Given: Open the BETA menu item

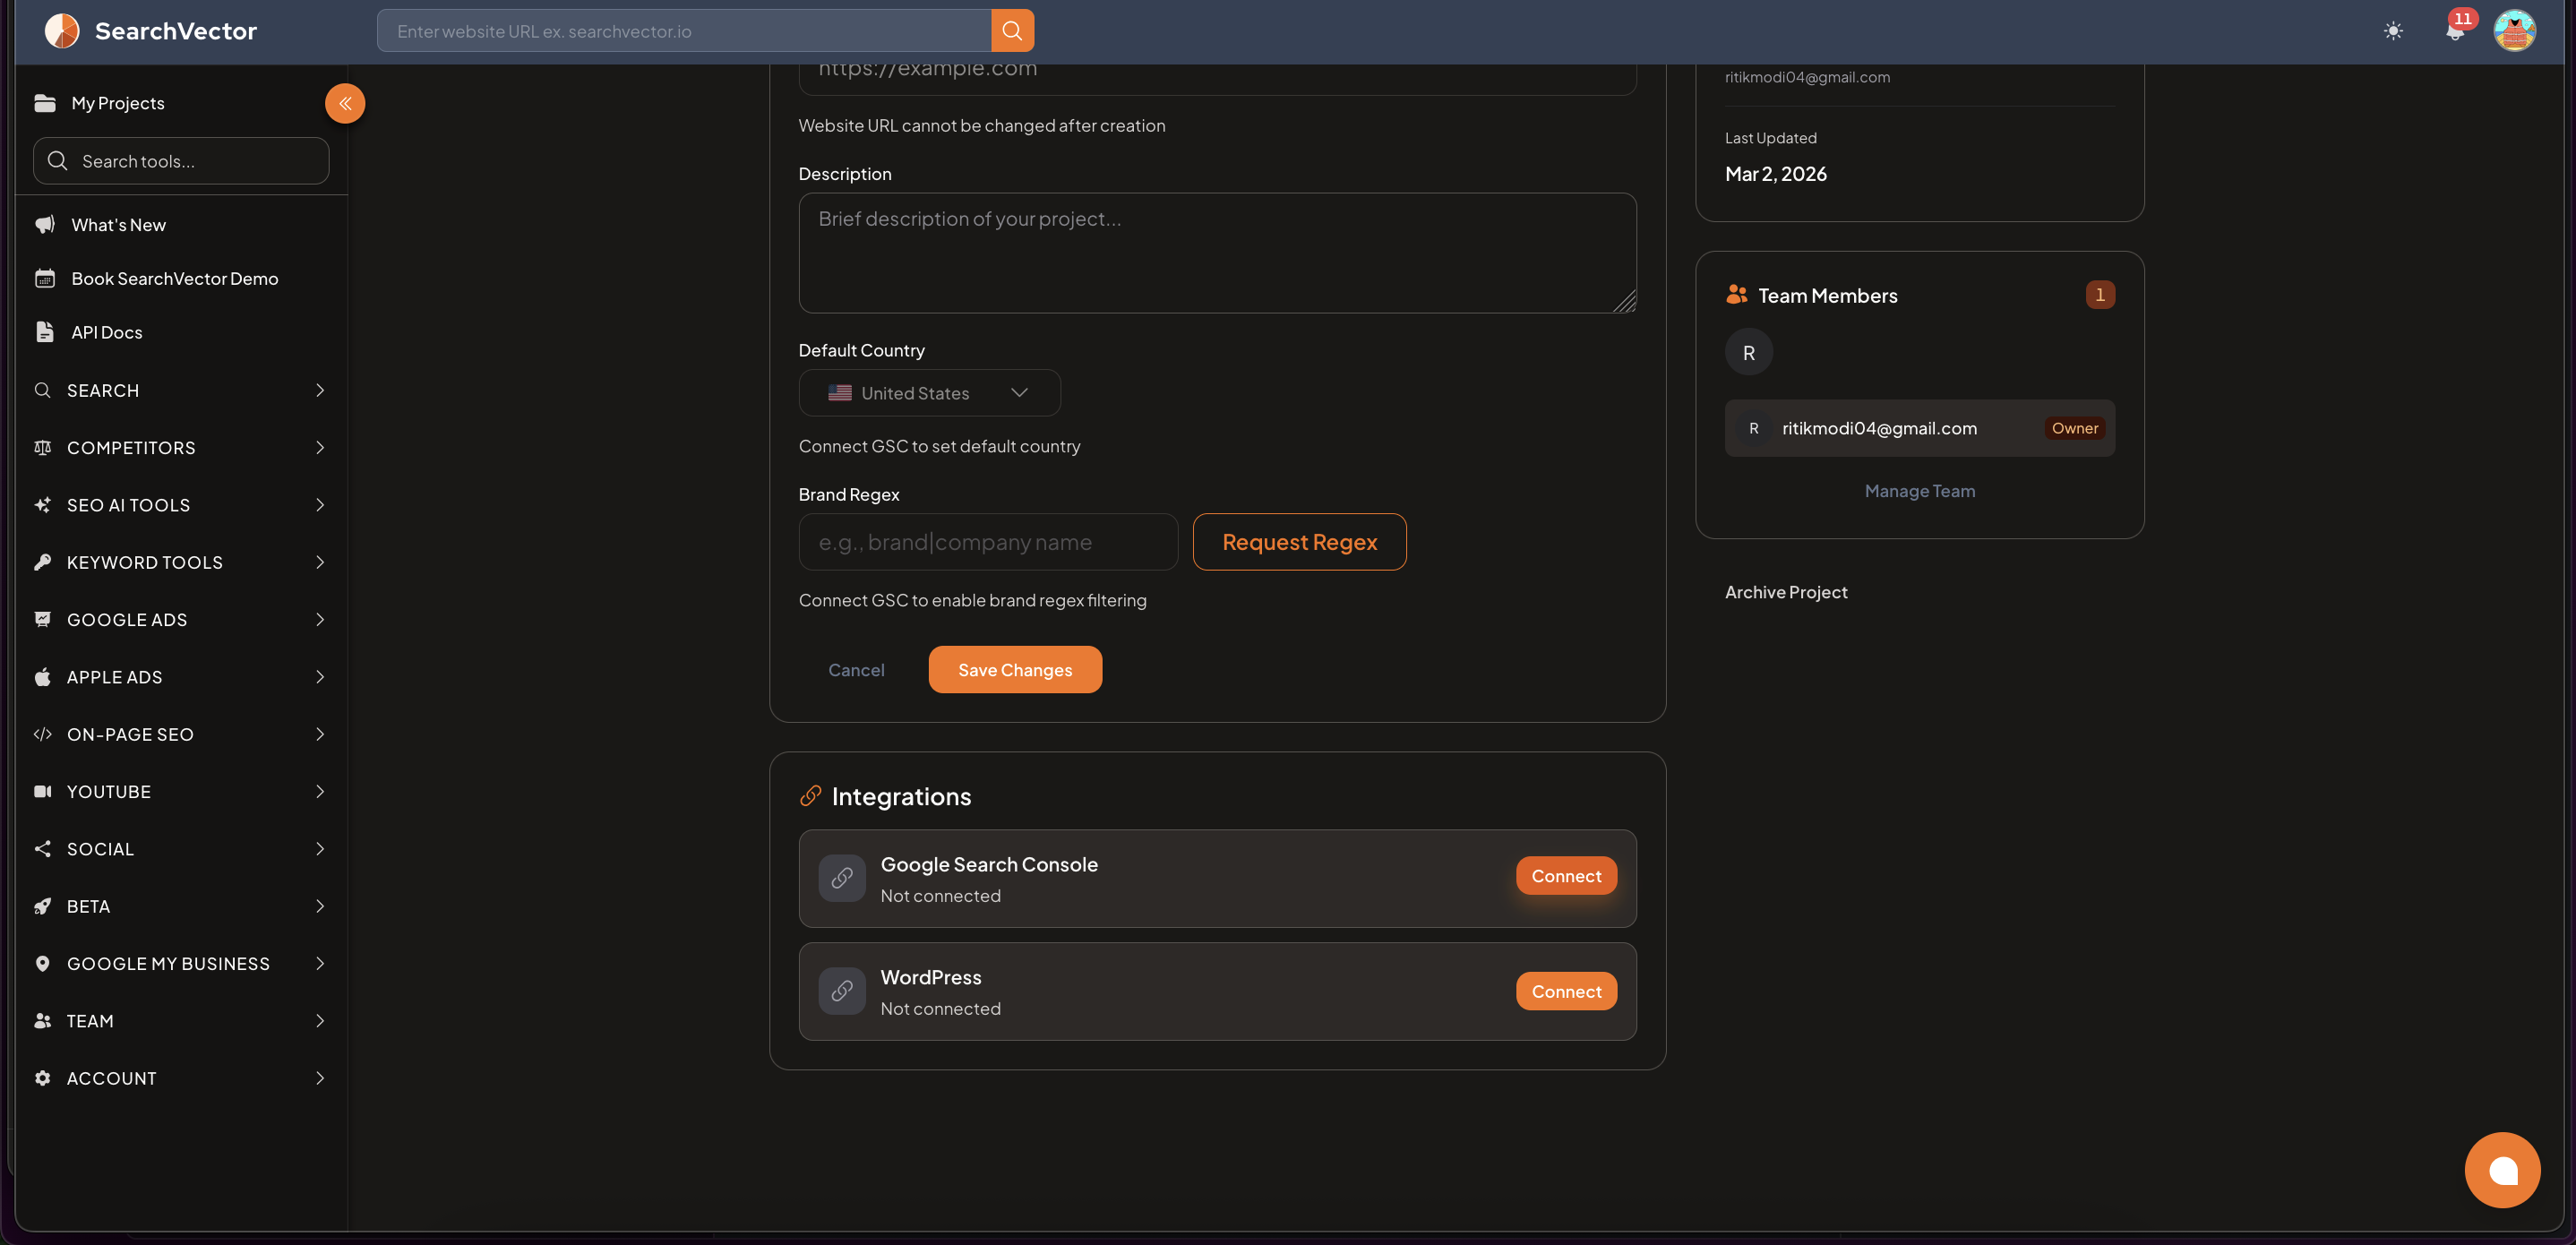Looking at the screenshot, I should (181, 906).
